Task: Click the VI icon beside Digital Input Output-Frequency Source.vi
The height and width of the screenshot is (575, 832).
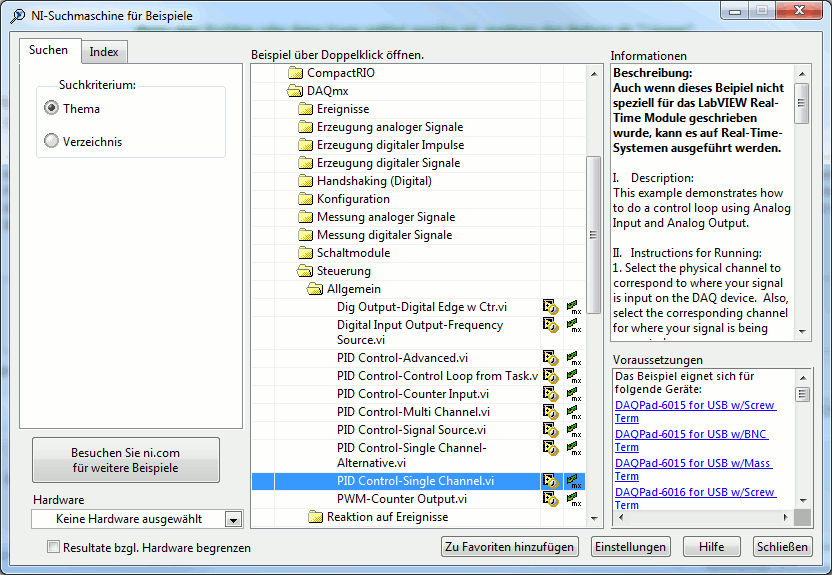Action: [x=550, y=325]
